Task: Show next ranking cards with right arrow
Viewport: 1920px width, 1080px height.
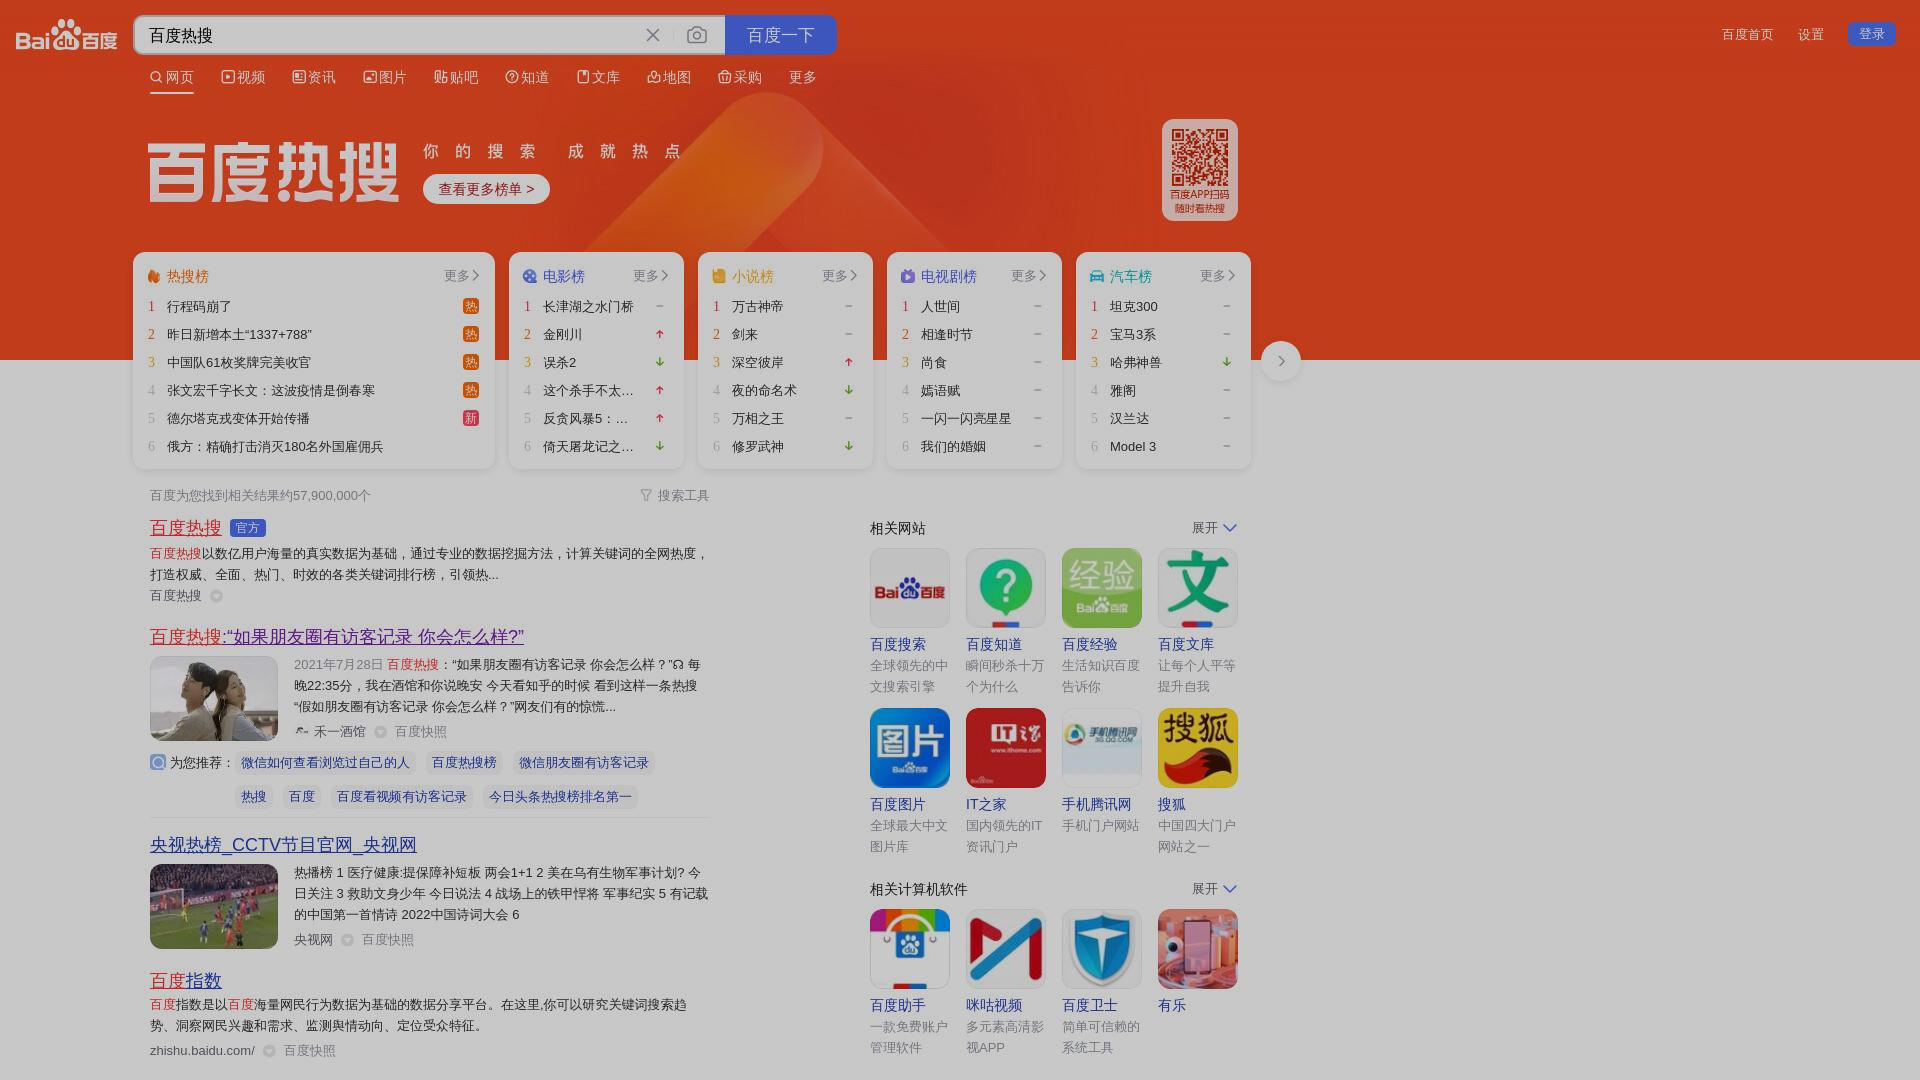Action: pyautogui.click(x=1281, y=361)
